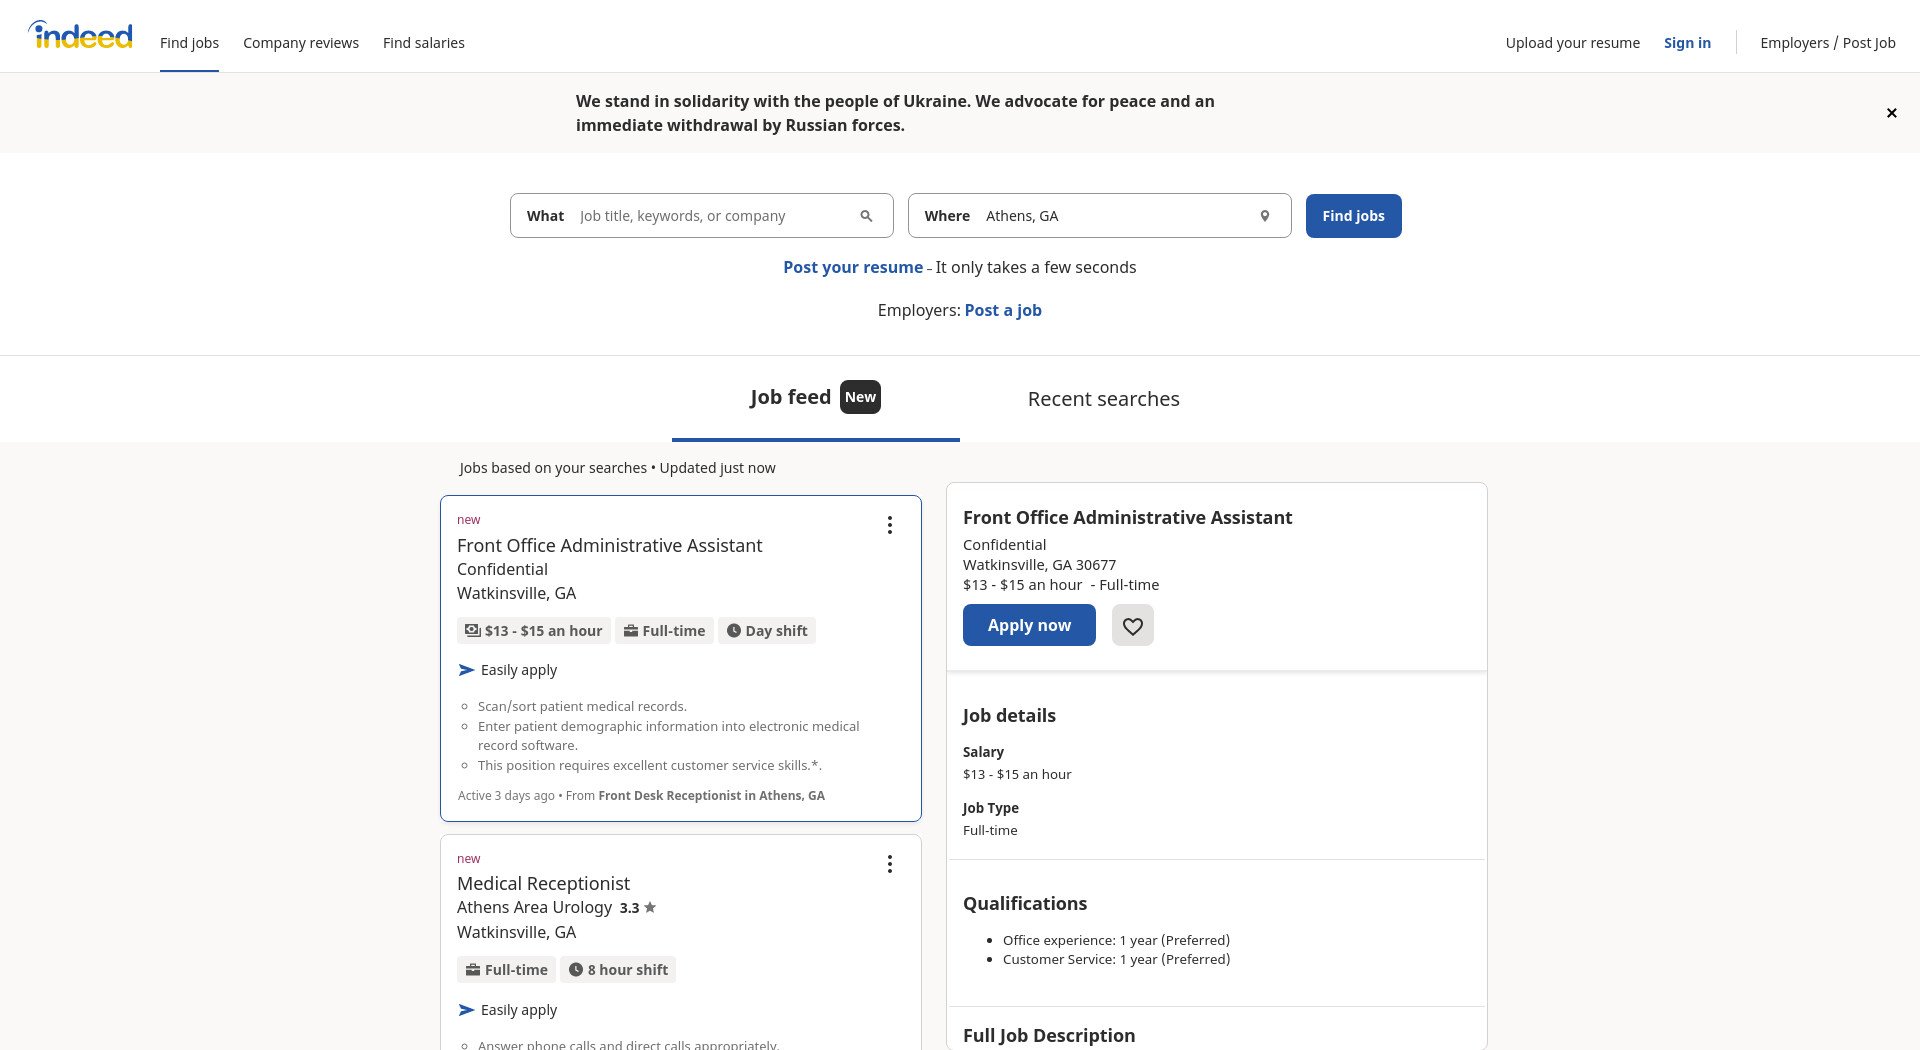Click the Easily apply arrow icon on Medical Receptionist card
Screen dimensions: 1920x1050
click(x=466, y=1010)
